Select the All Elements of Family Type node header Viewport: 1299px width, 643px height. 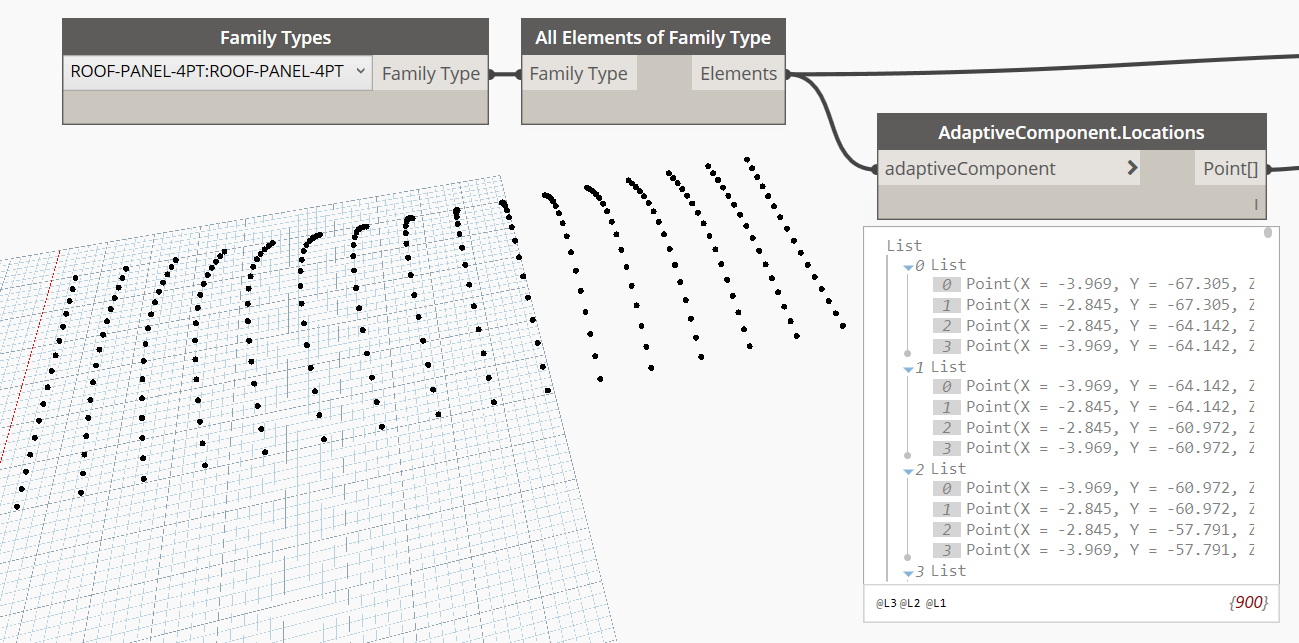pos(653,38)
